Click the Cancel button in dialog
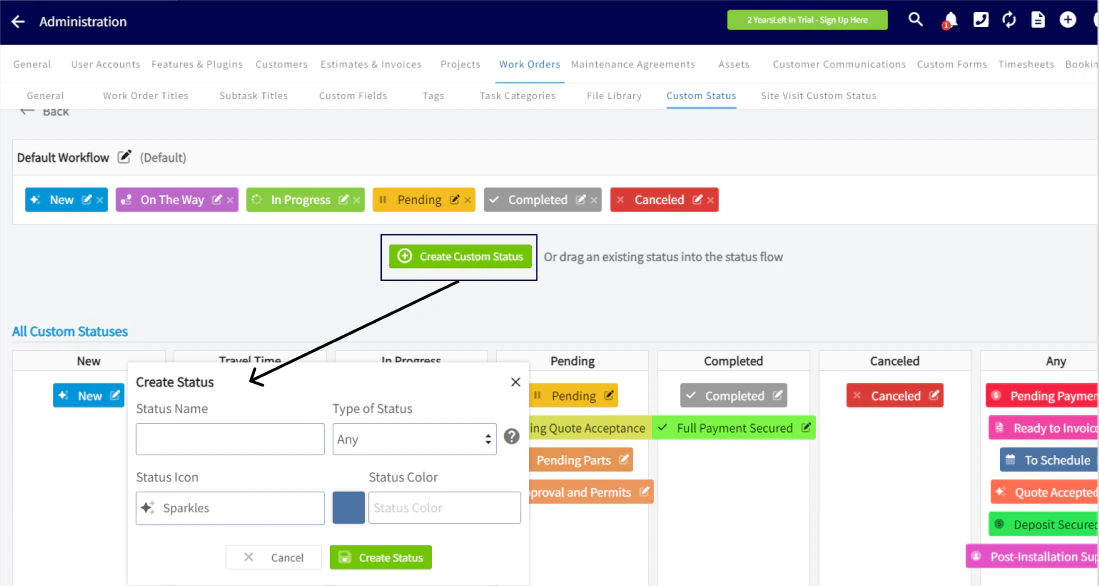 [273, 557]
